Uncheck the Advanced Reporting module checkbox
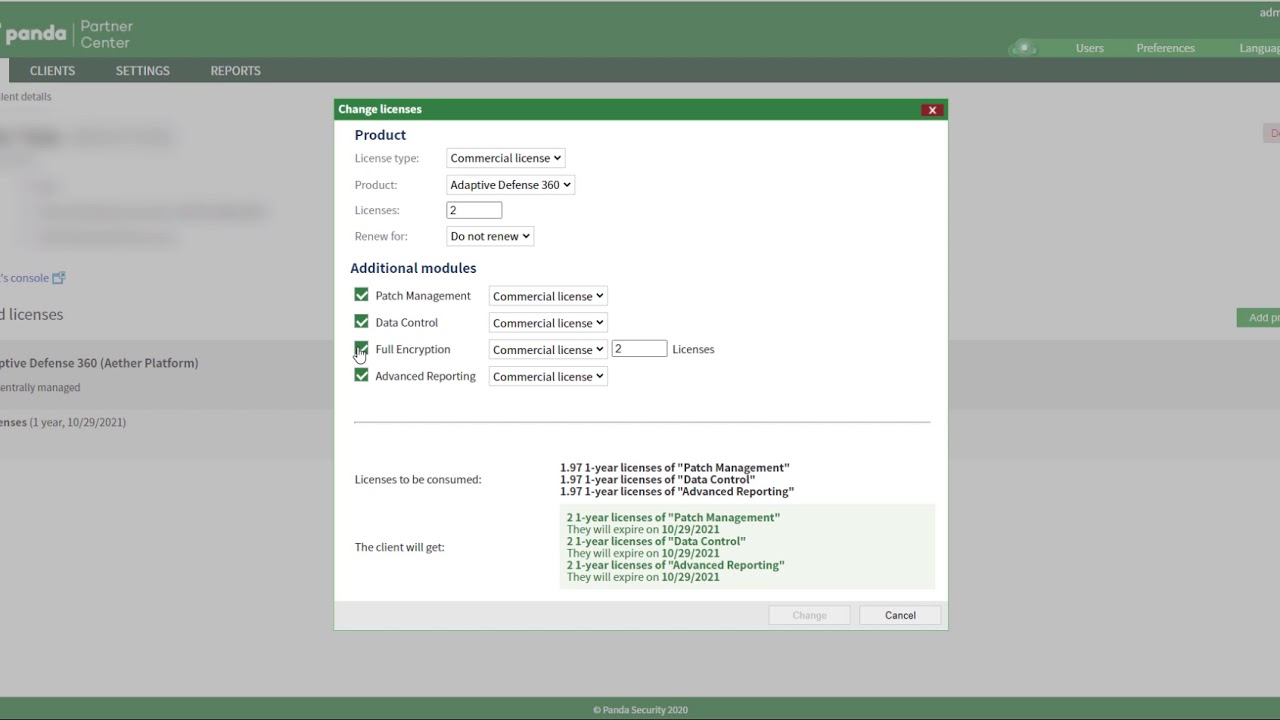Viewport: 1280px width, 720px height. point(361,376)
